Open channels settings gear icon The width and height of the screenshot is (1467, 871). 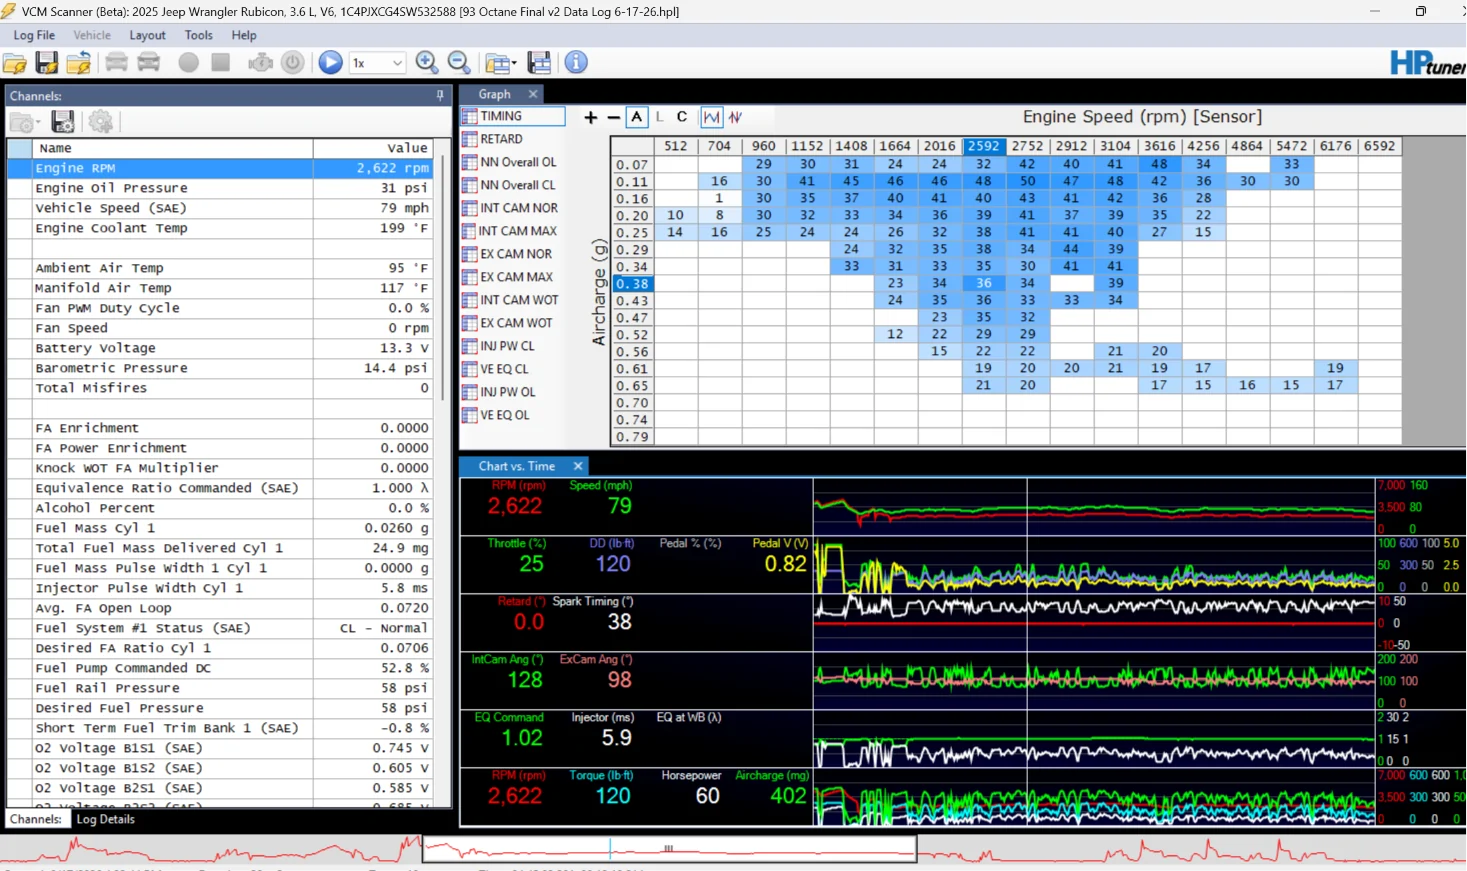point(100,122)
